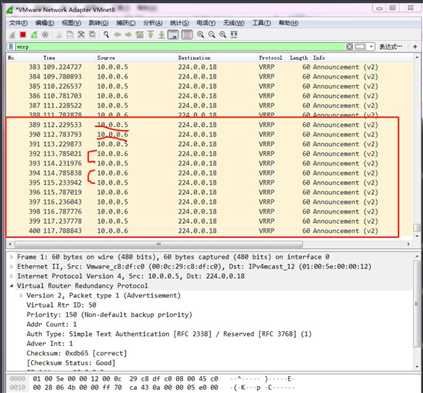Open the 捕获(C) menu
423x393 pixels.
click(126, 23)
